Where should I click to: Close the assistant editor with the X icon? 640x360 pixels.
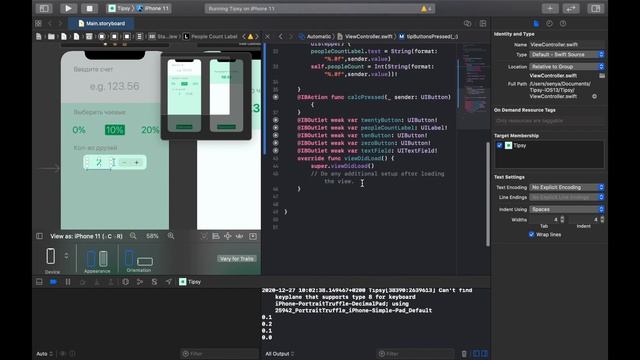(x=267, y=36)
